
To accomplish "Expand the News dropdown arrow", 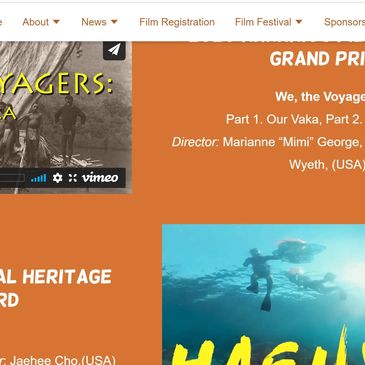I will point(114,22).
